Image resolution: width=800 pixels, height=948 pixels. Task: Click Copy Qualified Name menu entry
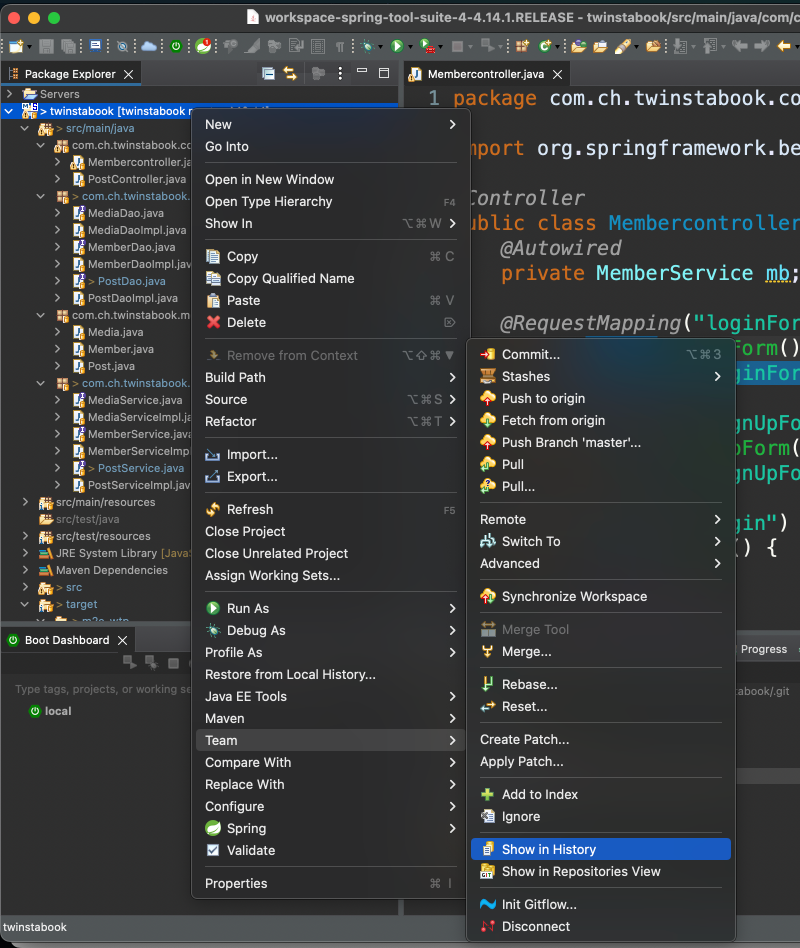click(x=330, y=279)
